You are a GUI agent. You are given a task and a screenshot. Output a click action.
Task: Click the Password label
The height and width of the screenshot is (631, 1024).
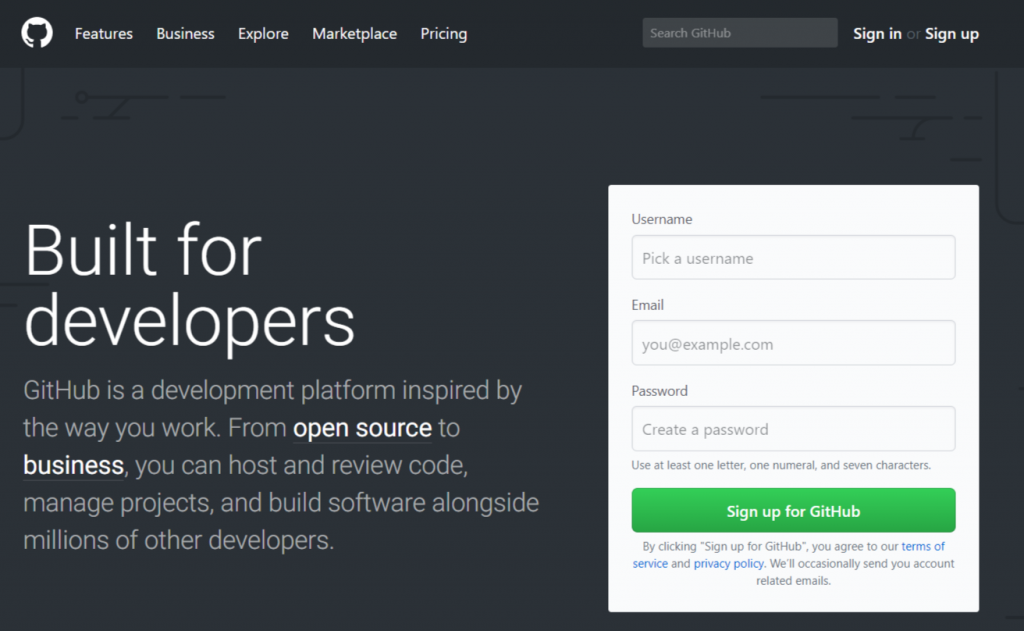[x=659, y=391]
